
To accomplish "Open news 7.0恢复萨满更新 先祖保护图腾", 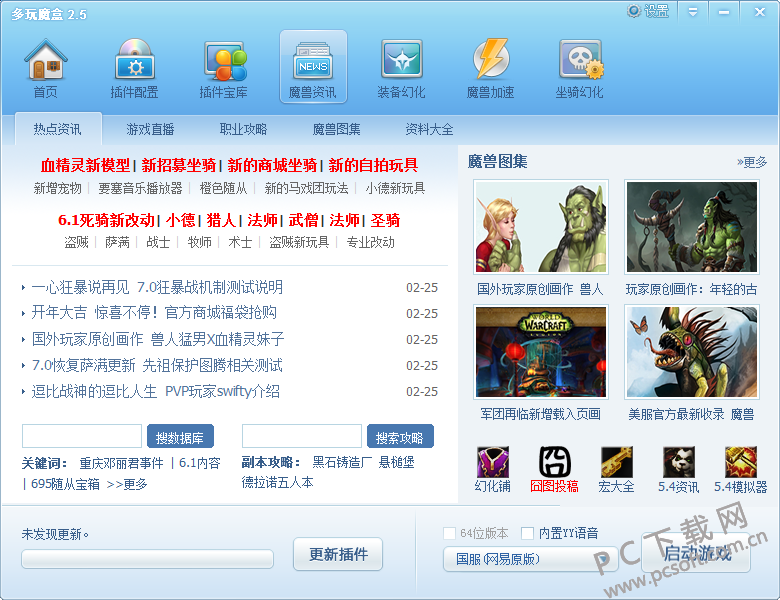I will (x=157, y=365).
